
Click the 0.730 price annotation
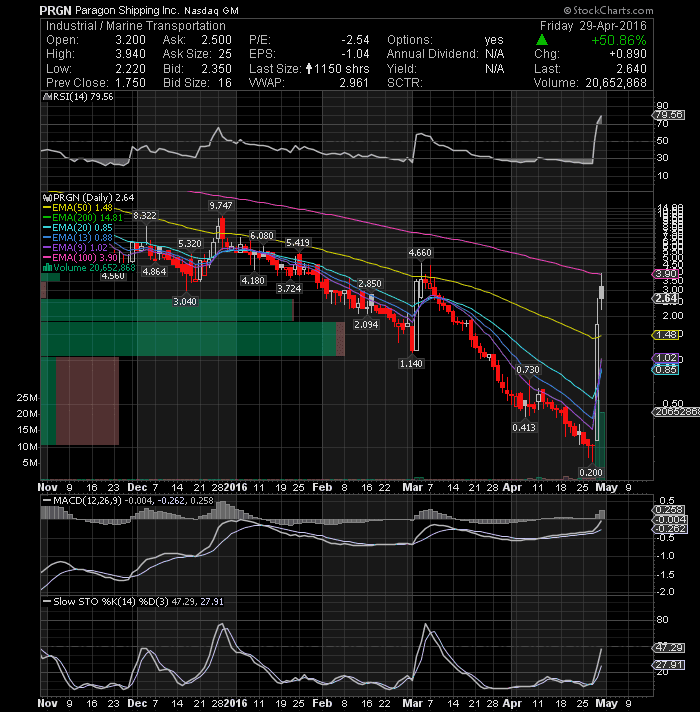[x=528, y=370]
